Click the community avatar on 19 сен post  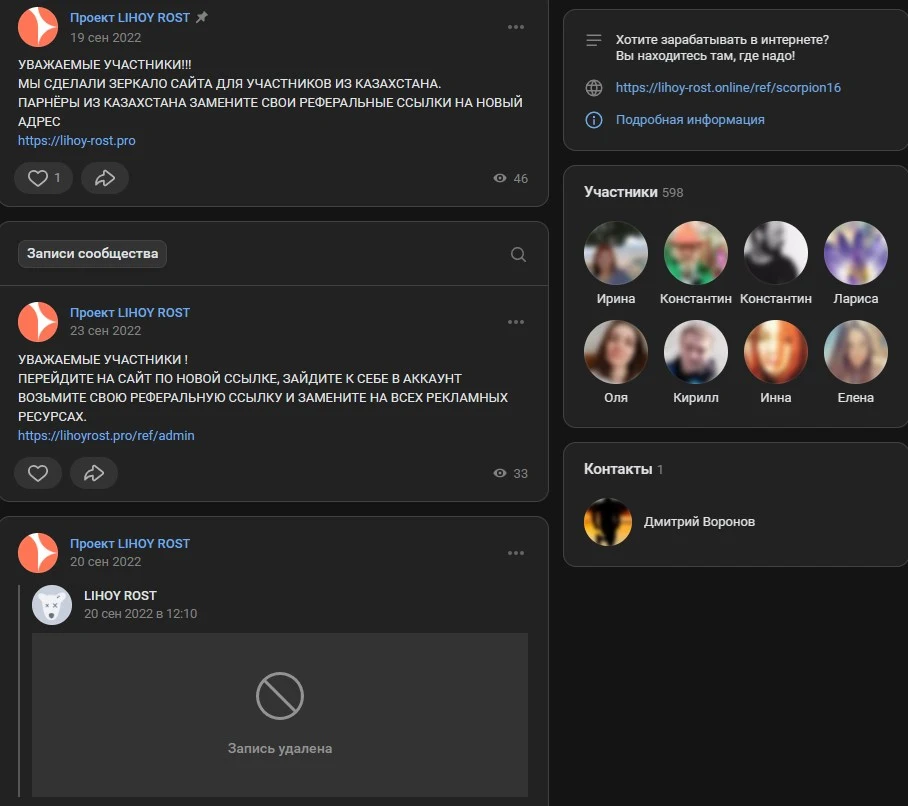[38, 27]
